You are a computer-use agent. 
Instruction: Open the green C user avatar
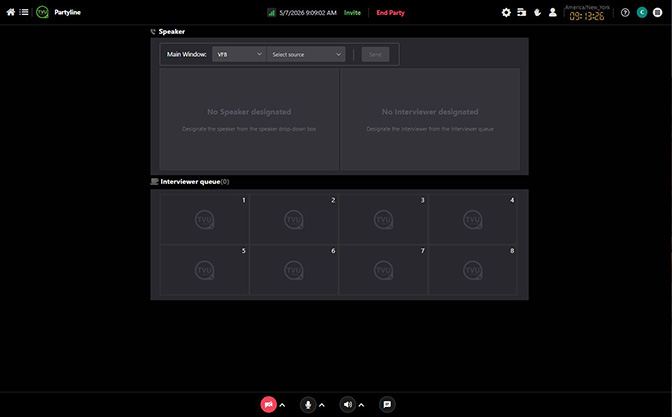point(642,12)
